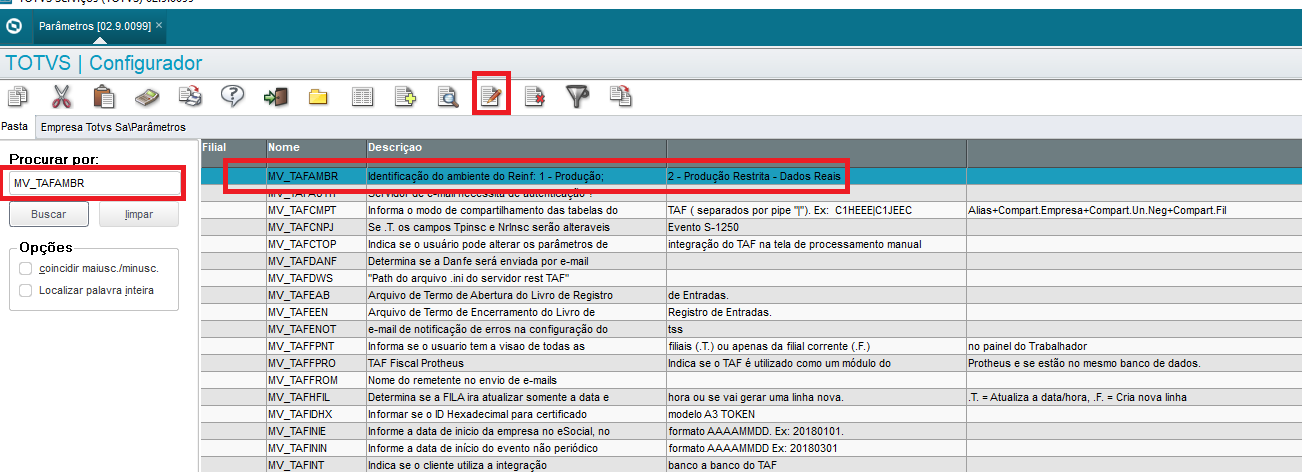Viewport: 1302px width, 472px height.
Task: Select the MV_TAFAMBR row name cell
Action: (315, 176)
